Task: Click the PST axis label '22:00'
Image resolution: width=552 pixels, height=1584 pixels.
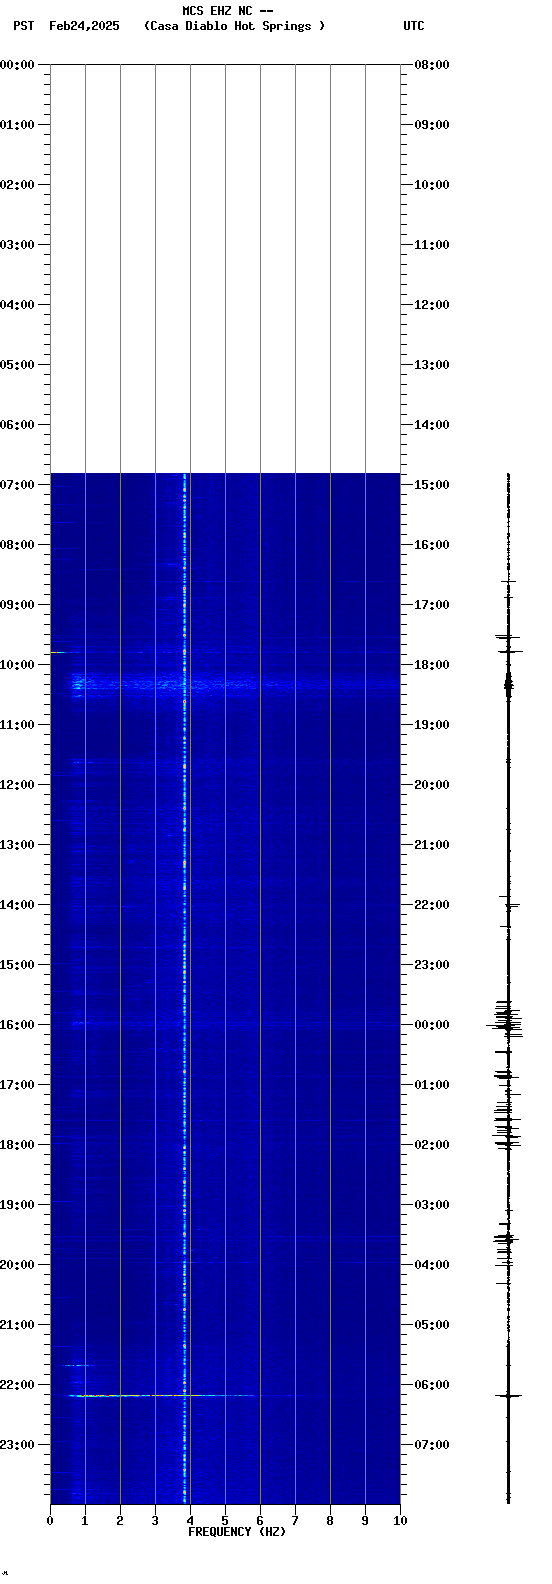Action: [x=18, y=1385]
